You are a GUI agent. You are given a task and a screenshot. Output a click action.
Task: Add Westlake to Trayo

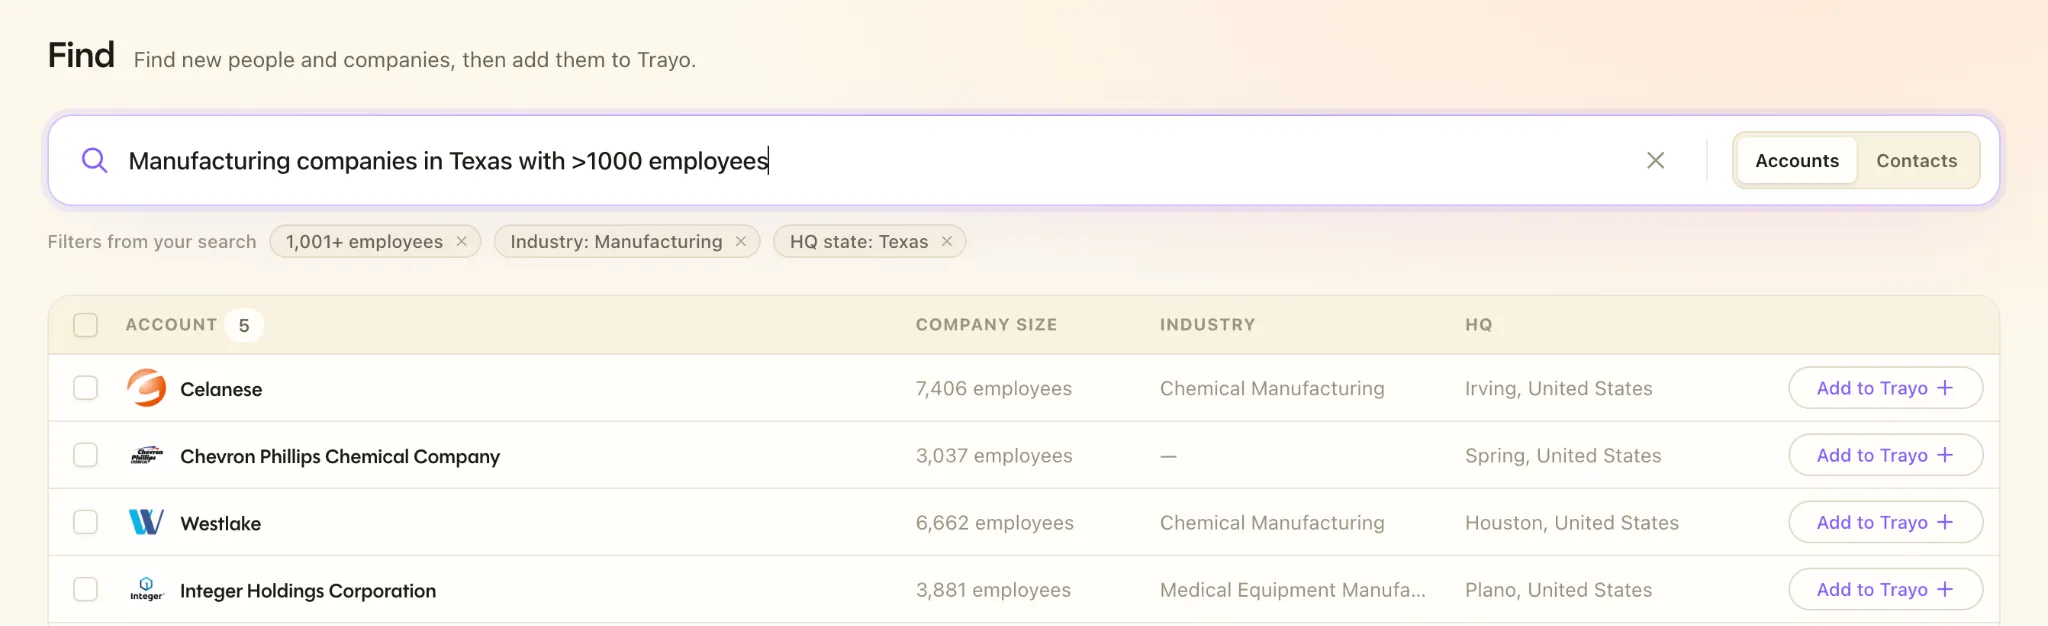[1885, 522]
